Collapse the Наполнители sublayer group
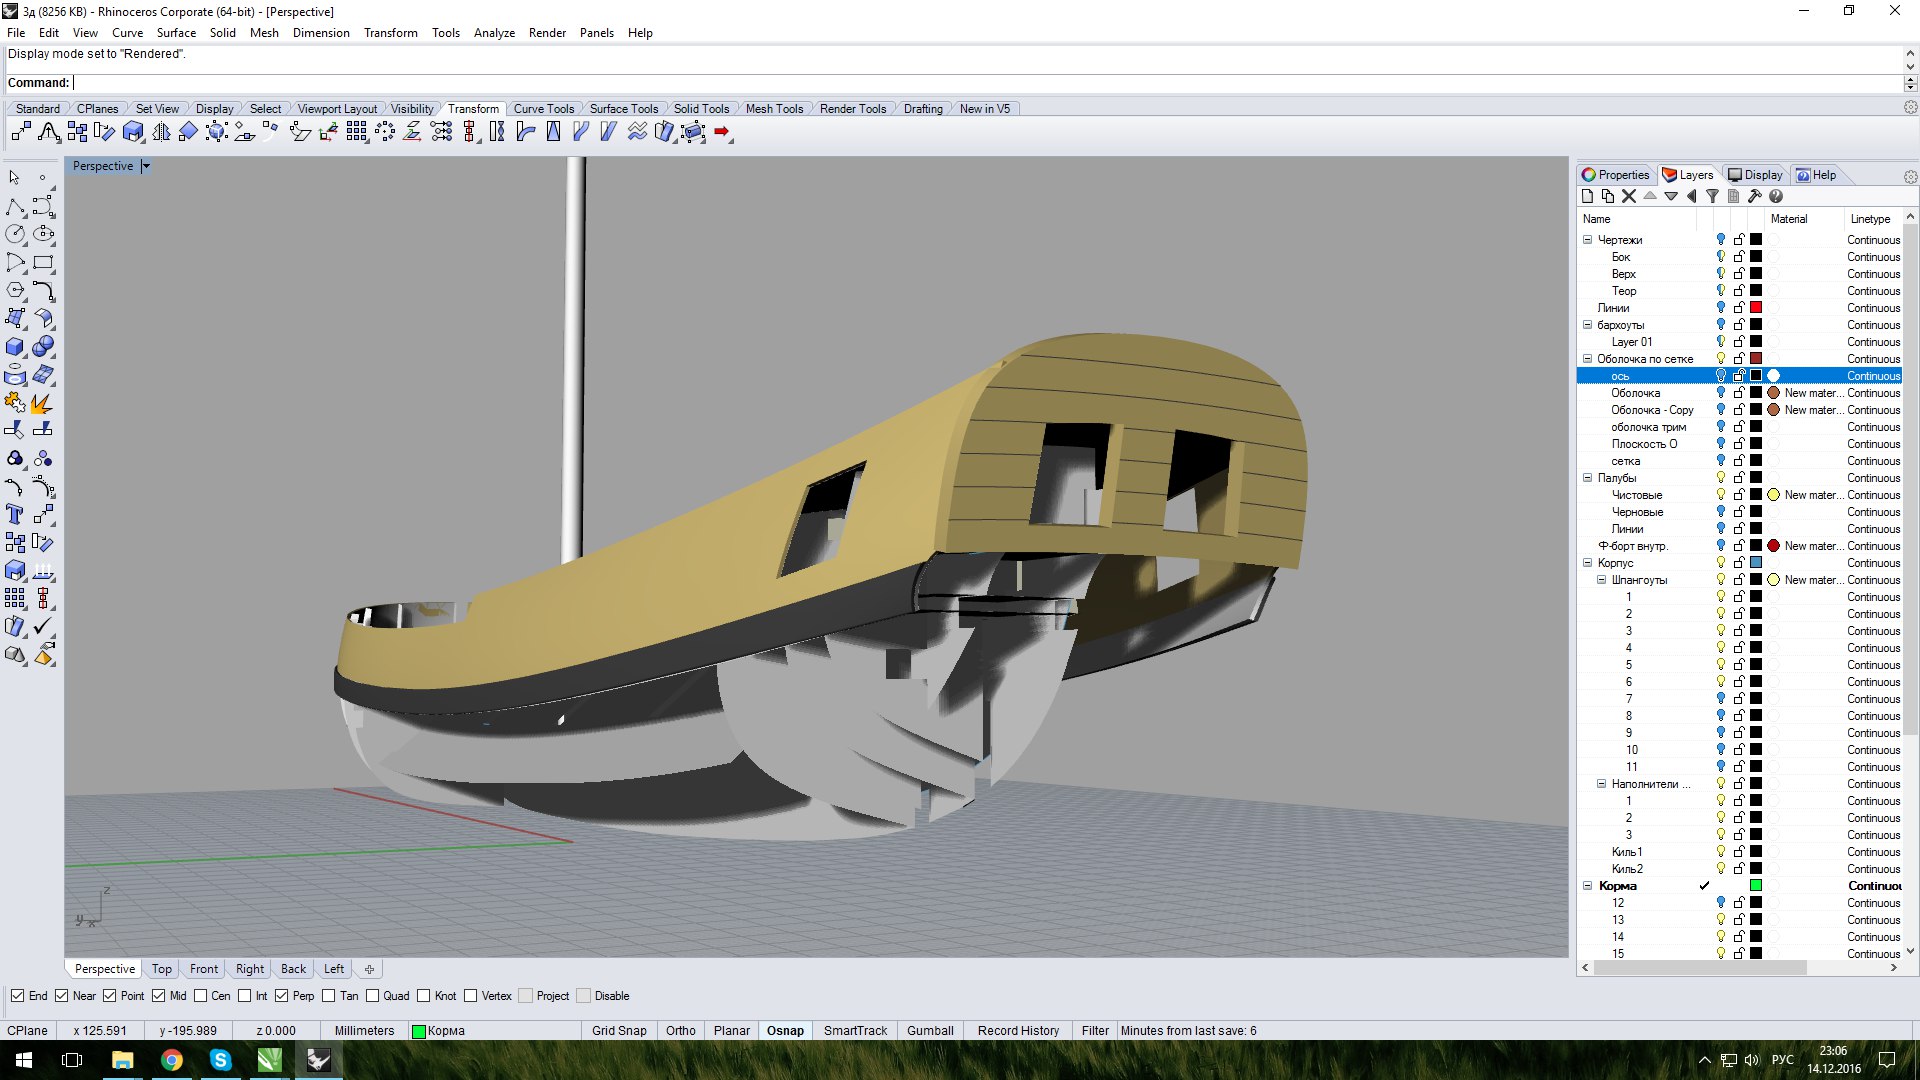This screenshot has width=1920, height=1080. (1601, 784)
